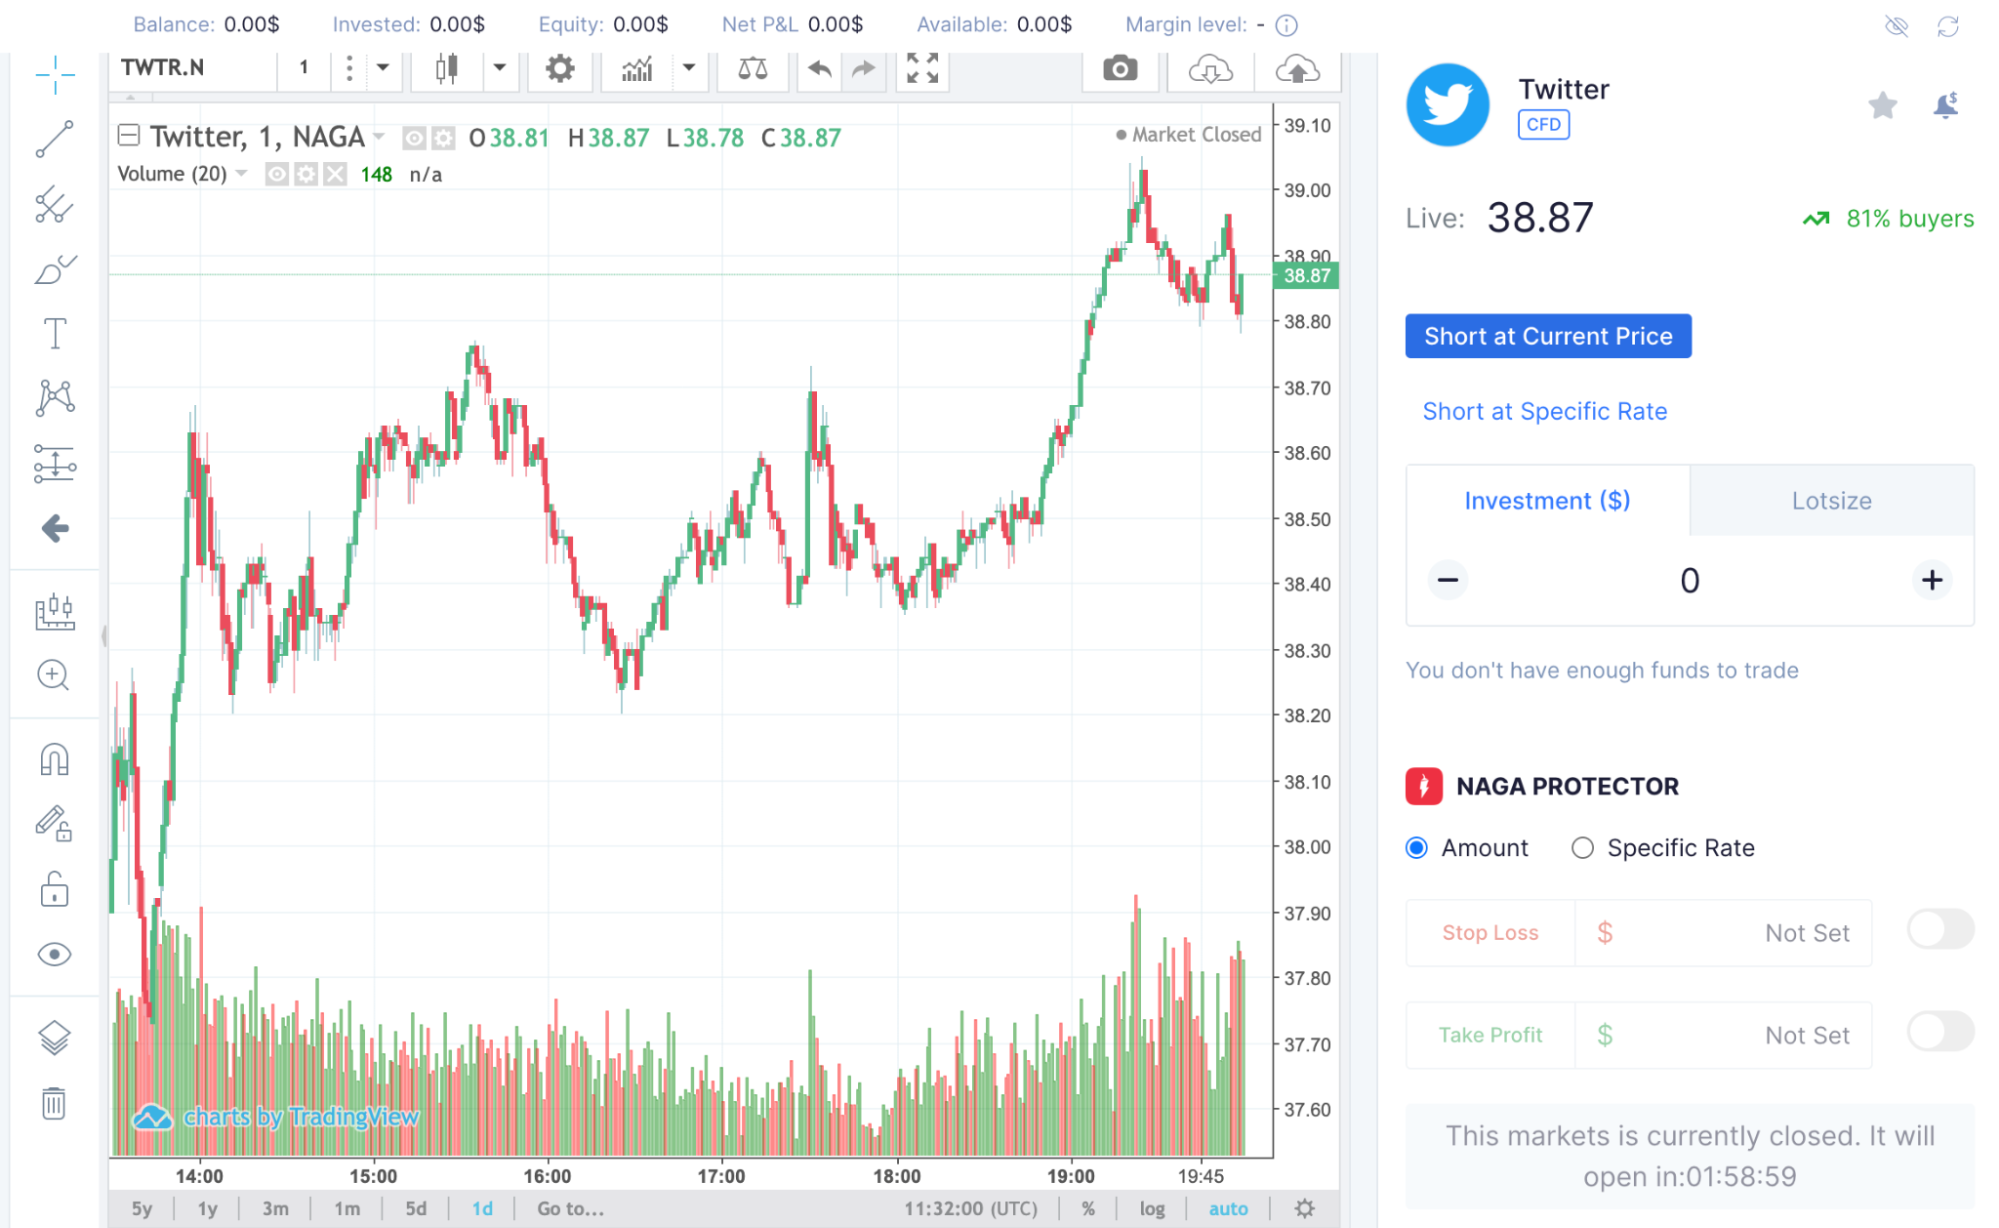The height and width of the screenshot is (1228, 1999).
Task: Open the price range measure tool
Action: [54, 611]
